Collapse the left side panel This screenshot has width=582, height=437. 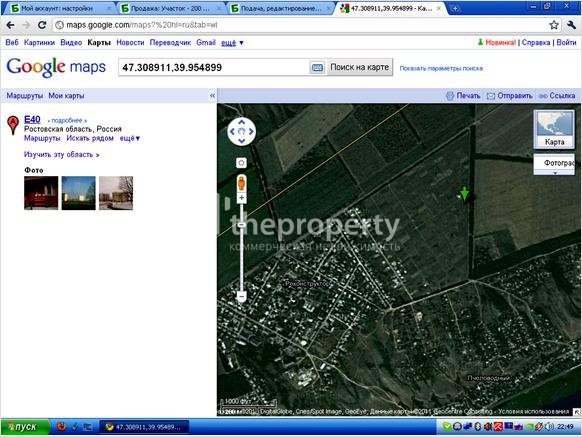[x=212, y=95]
